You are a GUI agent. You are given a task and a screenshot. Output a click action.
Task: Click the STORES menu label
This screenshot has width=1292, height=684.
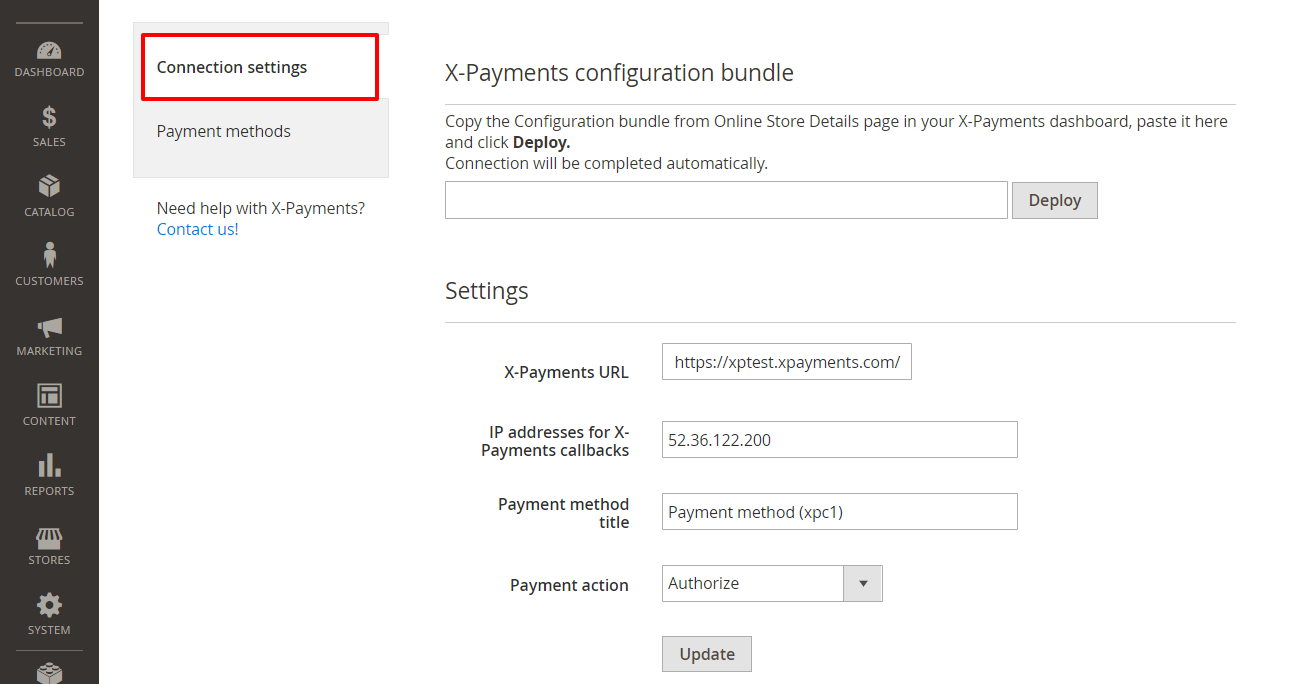coord(49,560)
